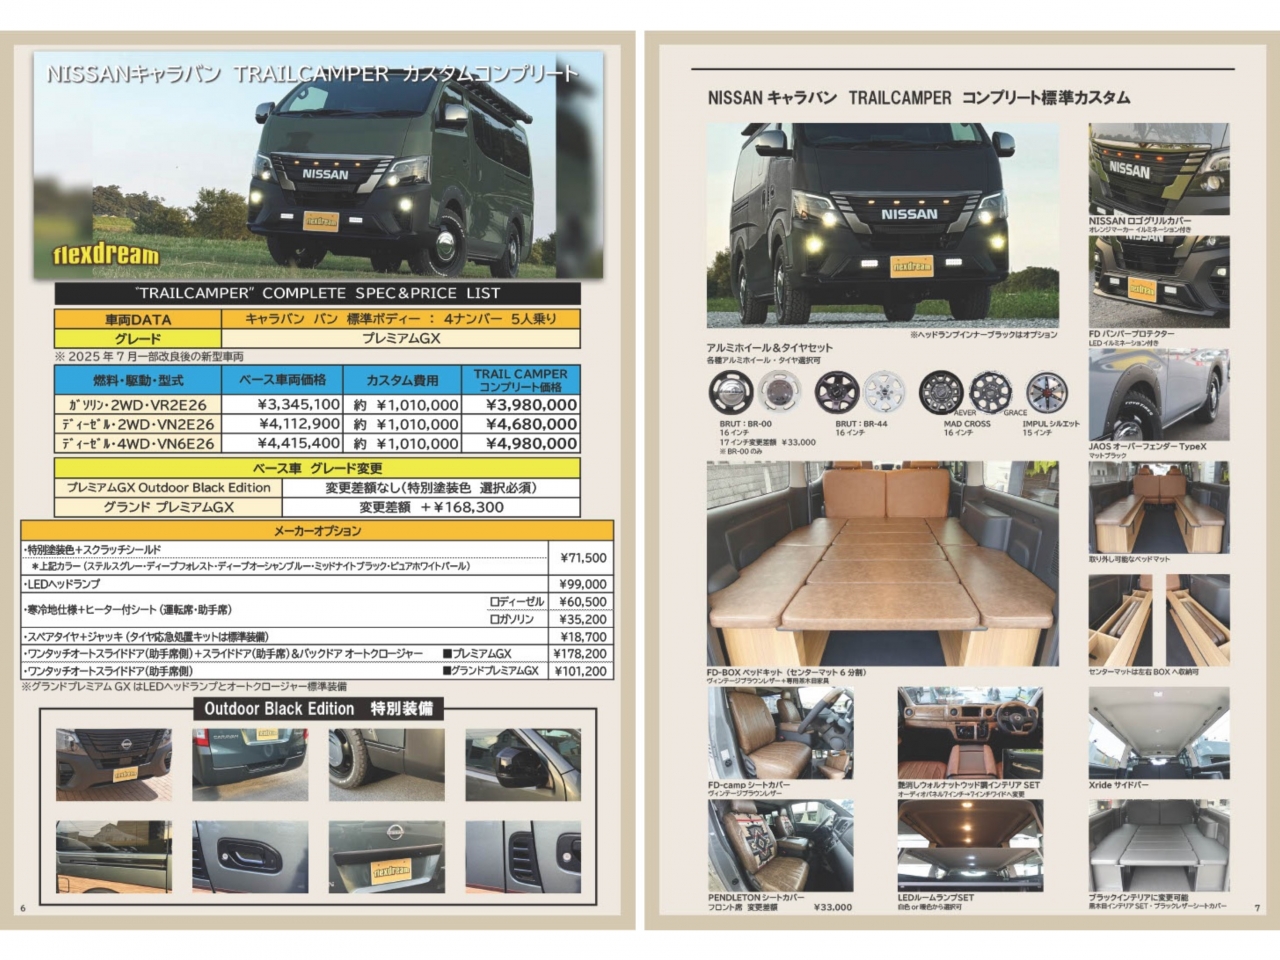Select the ガソリン・2WD・VR2E26 row label

[138, 405]
